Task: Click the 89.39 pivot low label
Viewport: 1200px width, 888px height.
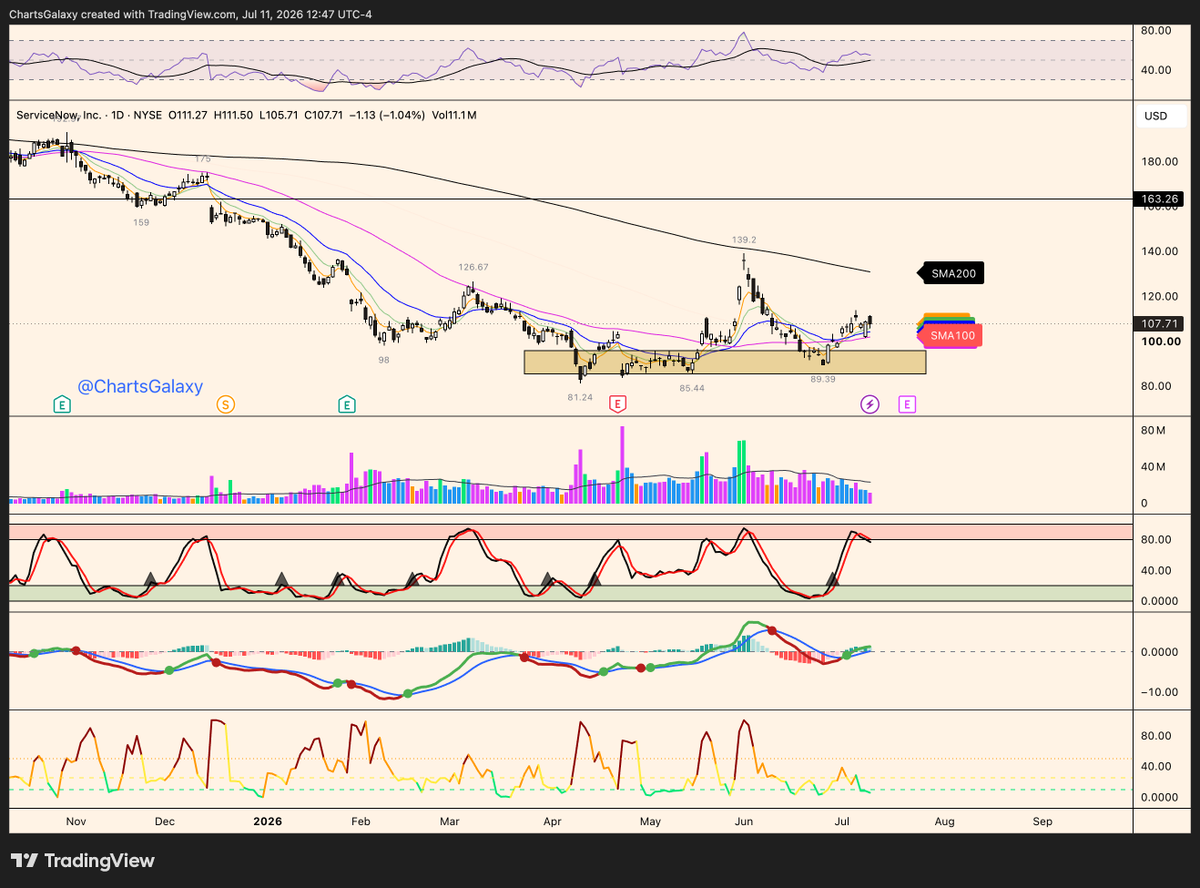Action: [823, 379]
